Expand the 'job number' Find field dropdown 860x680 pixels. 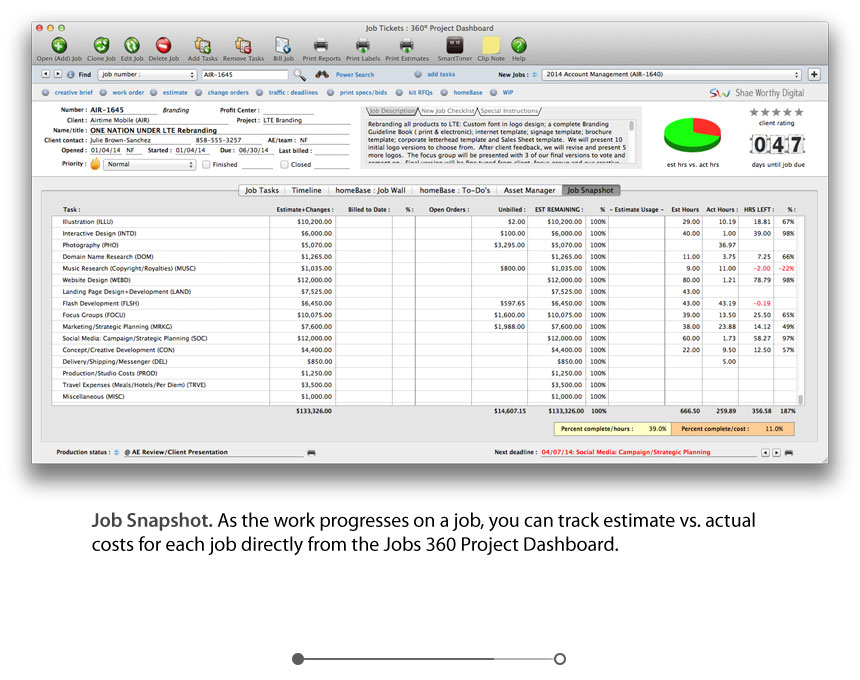click(146, 75)
